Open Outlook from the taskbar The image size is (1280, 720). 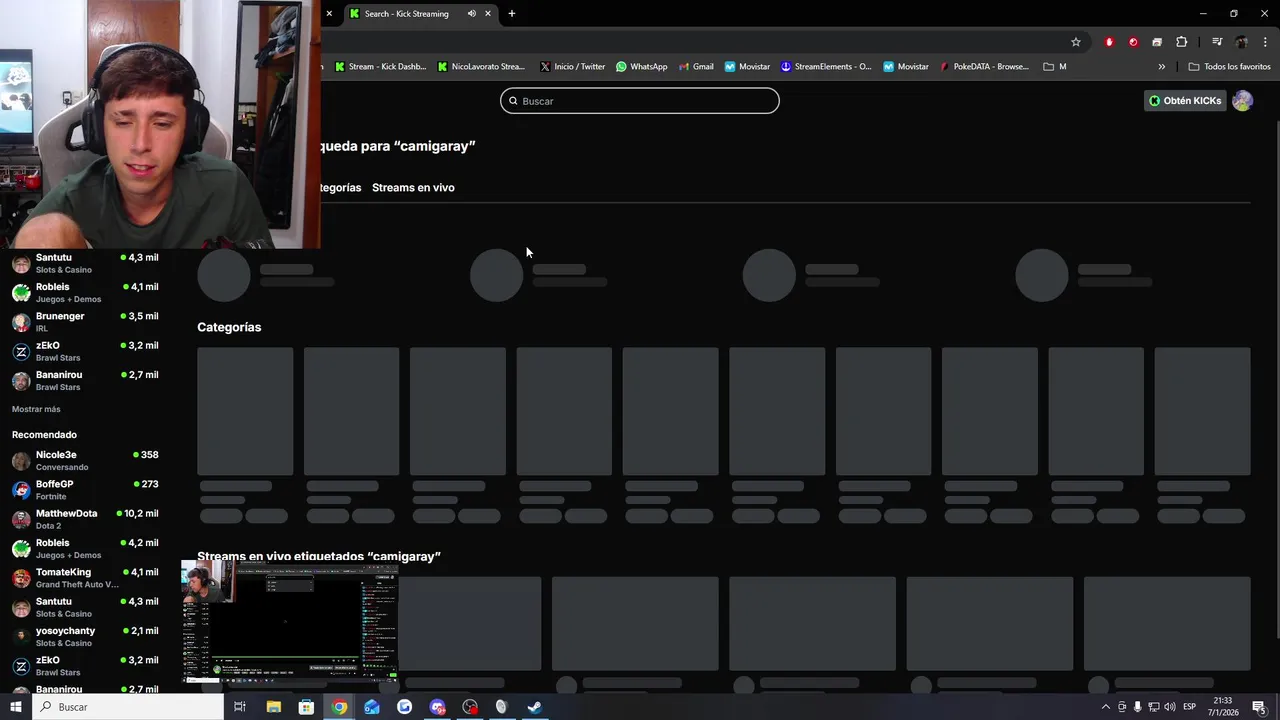[x=372, y=707]
